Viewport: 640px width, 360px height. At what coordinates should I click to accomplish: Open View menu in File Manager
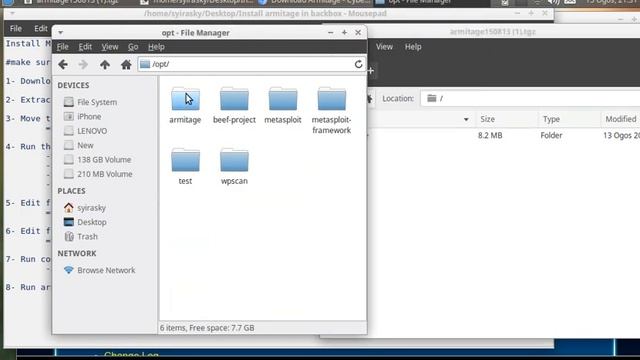(x=110, y=47)
